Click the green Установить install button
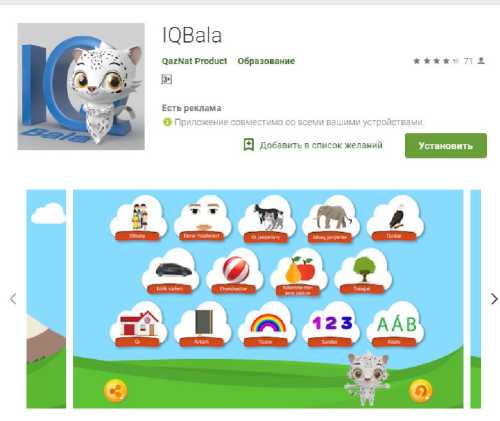Viewport: 500px width, 421px height. point(446,146)
